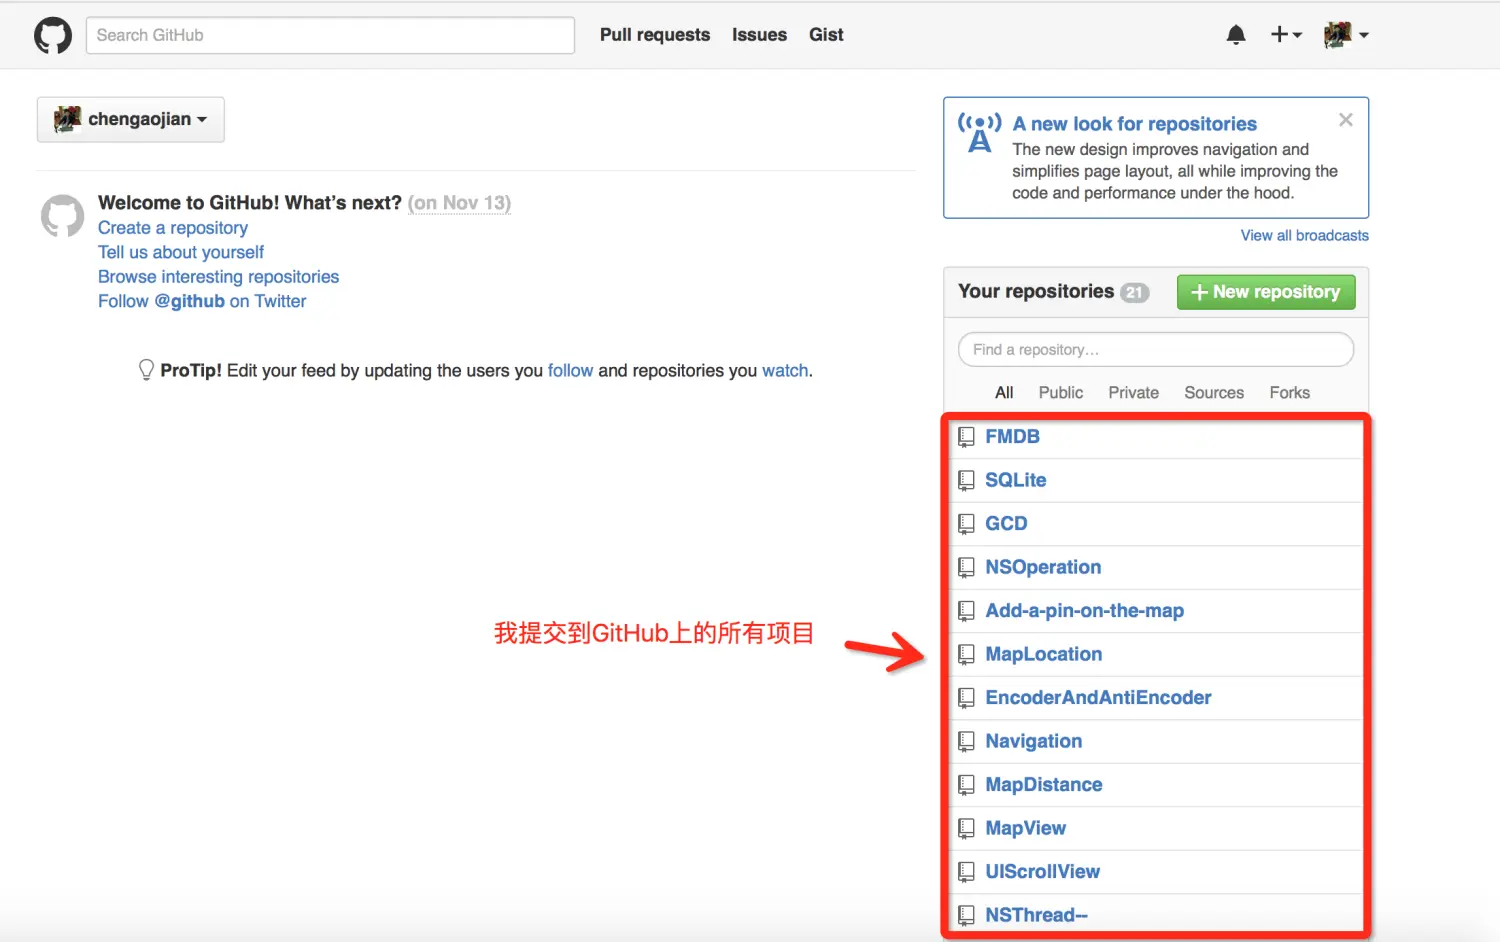The height and width of the screenshot is (942, 1500).
Task: Open Pull requests in the header
Action: [x=655, y=35]
